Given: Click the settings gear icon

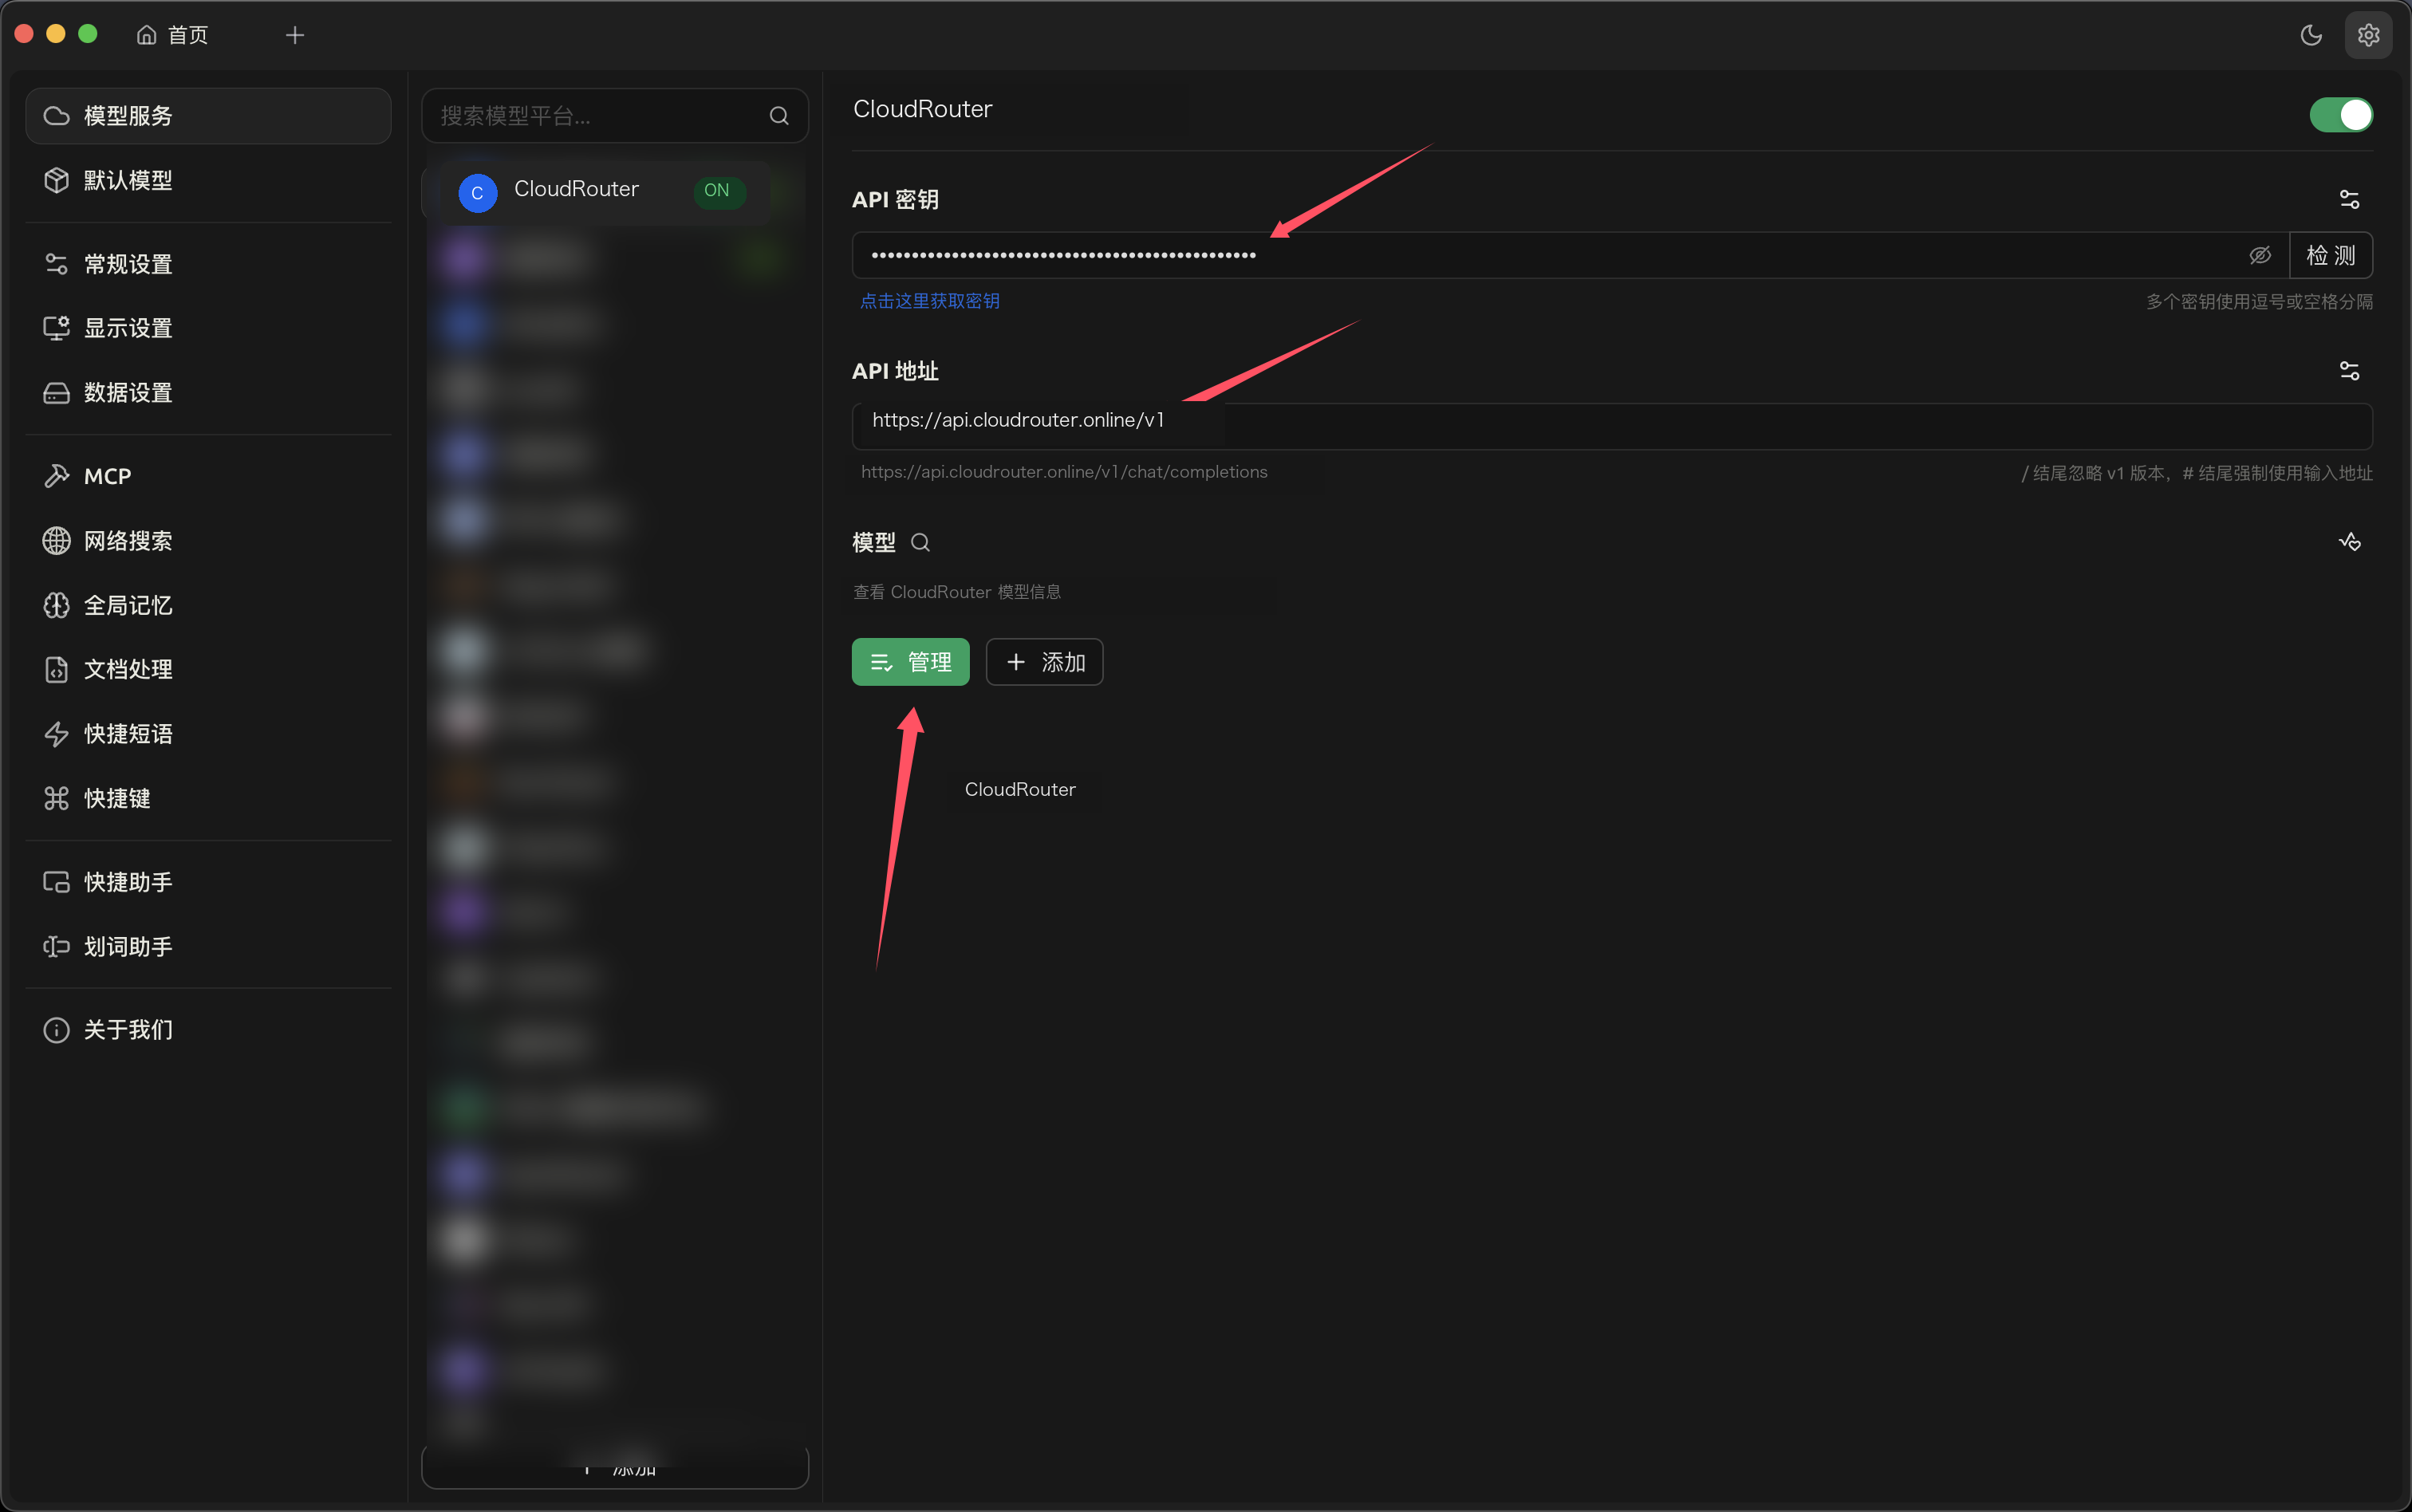Looking at the screenshot, I should tap(2368, 35).
